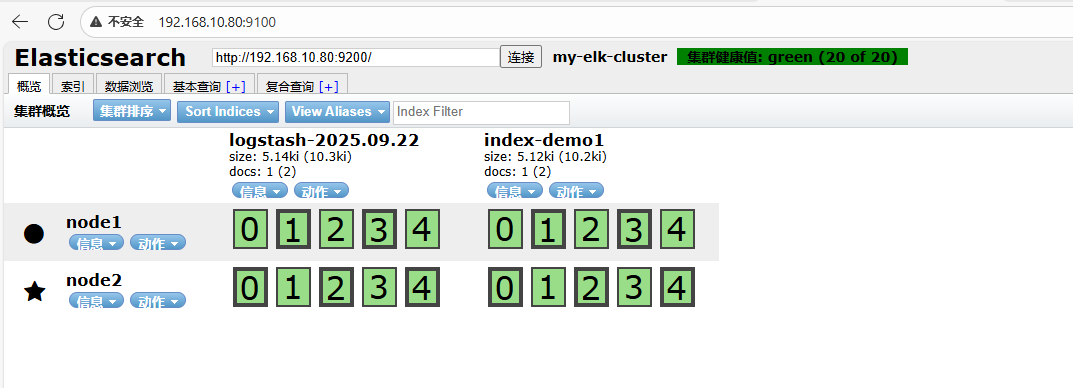Open the 动作 dropdown for node2
This screenshot has height=388, width=1073.
coord(158,301)
